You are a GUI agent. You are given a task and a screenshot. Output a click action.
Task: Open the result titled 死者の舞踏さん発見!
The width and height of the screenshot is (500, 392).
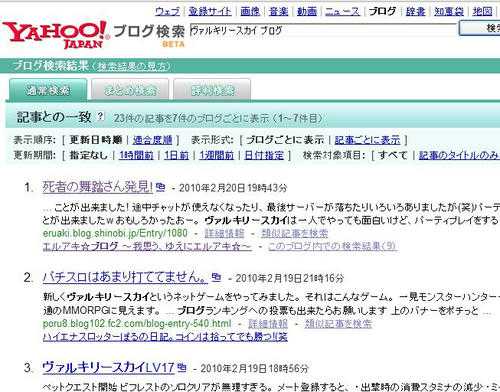pyautogui.click(x=98, y=187)
